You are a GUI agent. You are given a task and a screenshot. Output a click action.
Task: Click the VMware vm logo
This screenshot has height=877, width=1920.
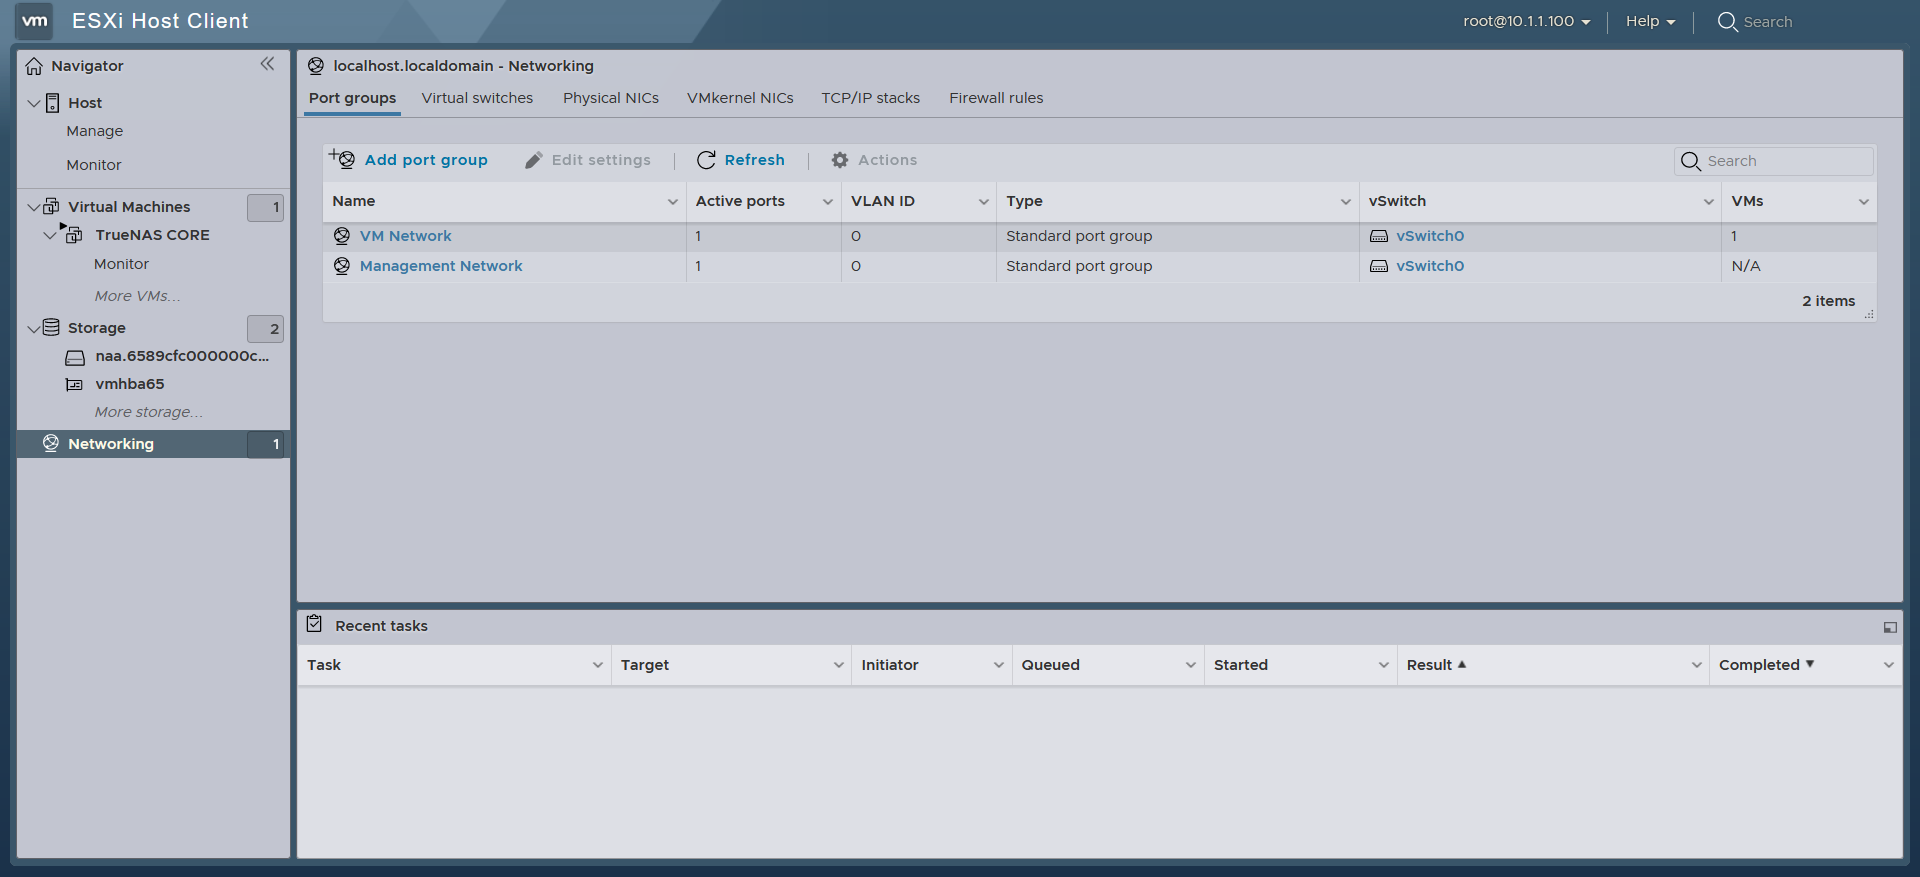pos(35,21)
